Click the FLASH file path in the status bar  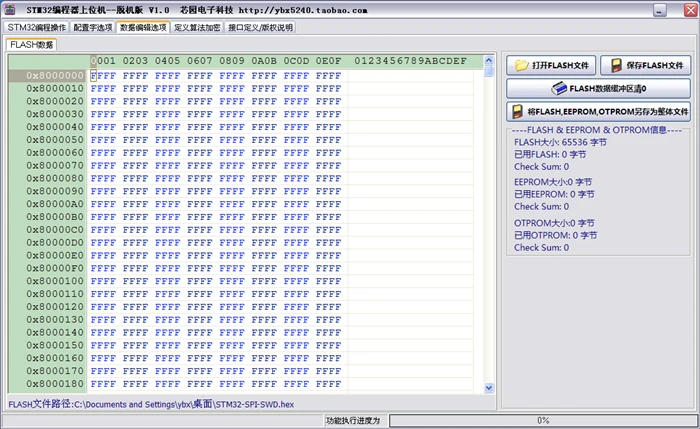pos(151,404)
